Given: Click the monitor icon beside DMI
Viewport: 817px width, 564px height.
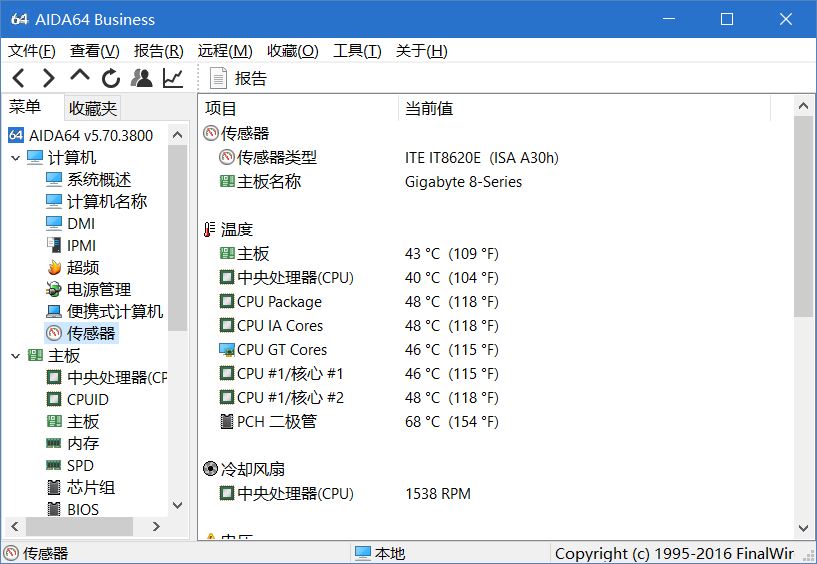Looking at the screenshot, I should [54, 223].
